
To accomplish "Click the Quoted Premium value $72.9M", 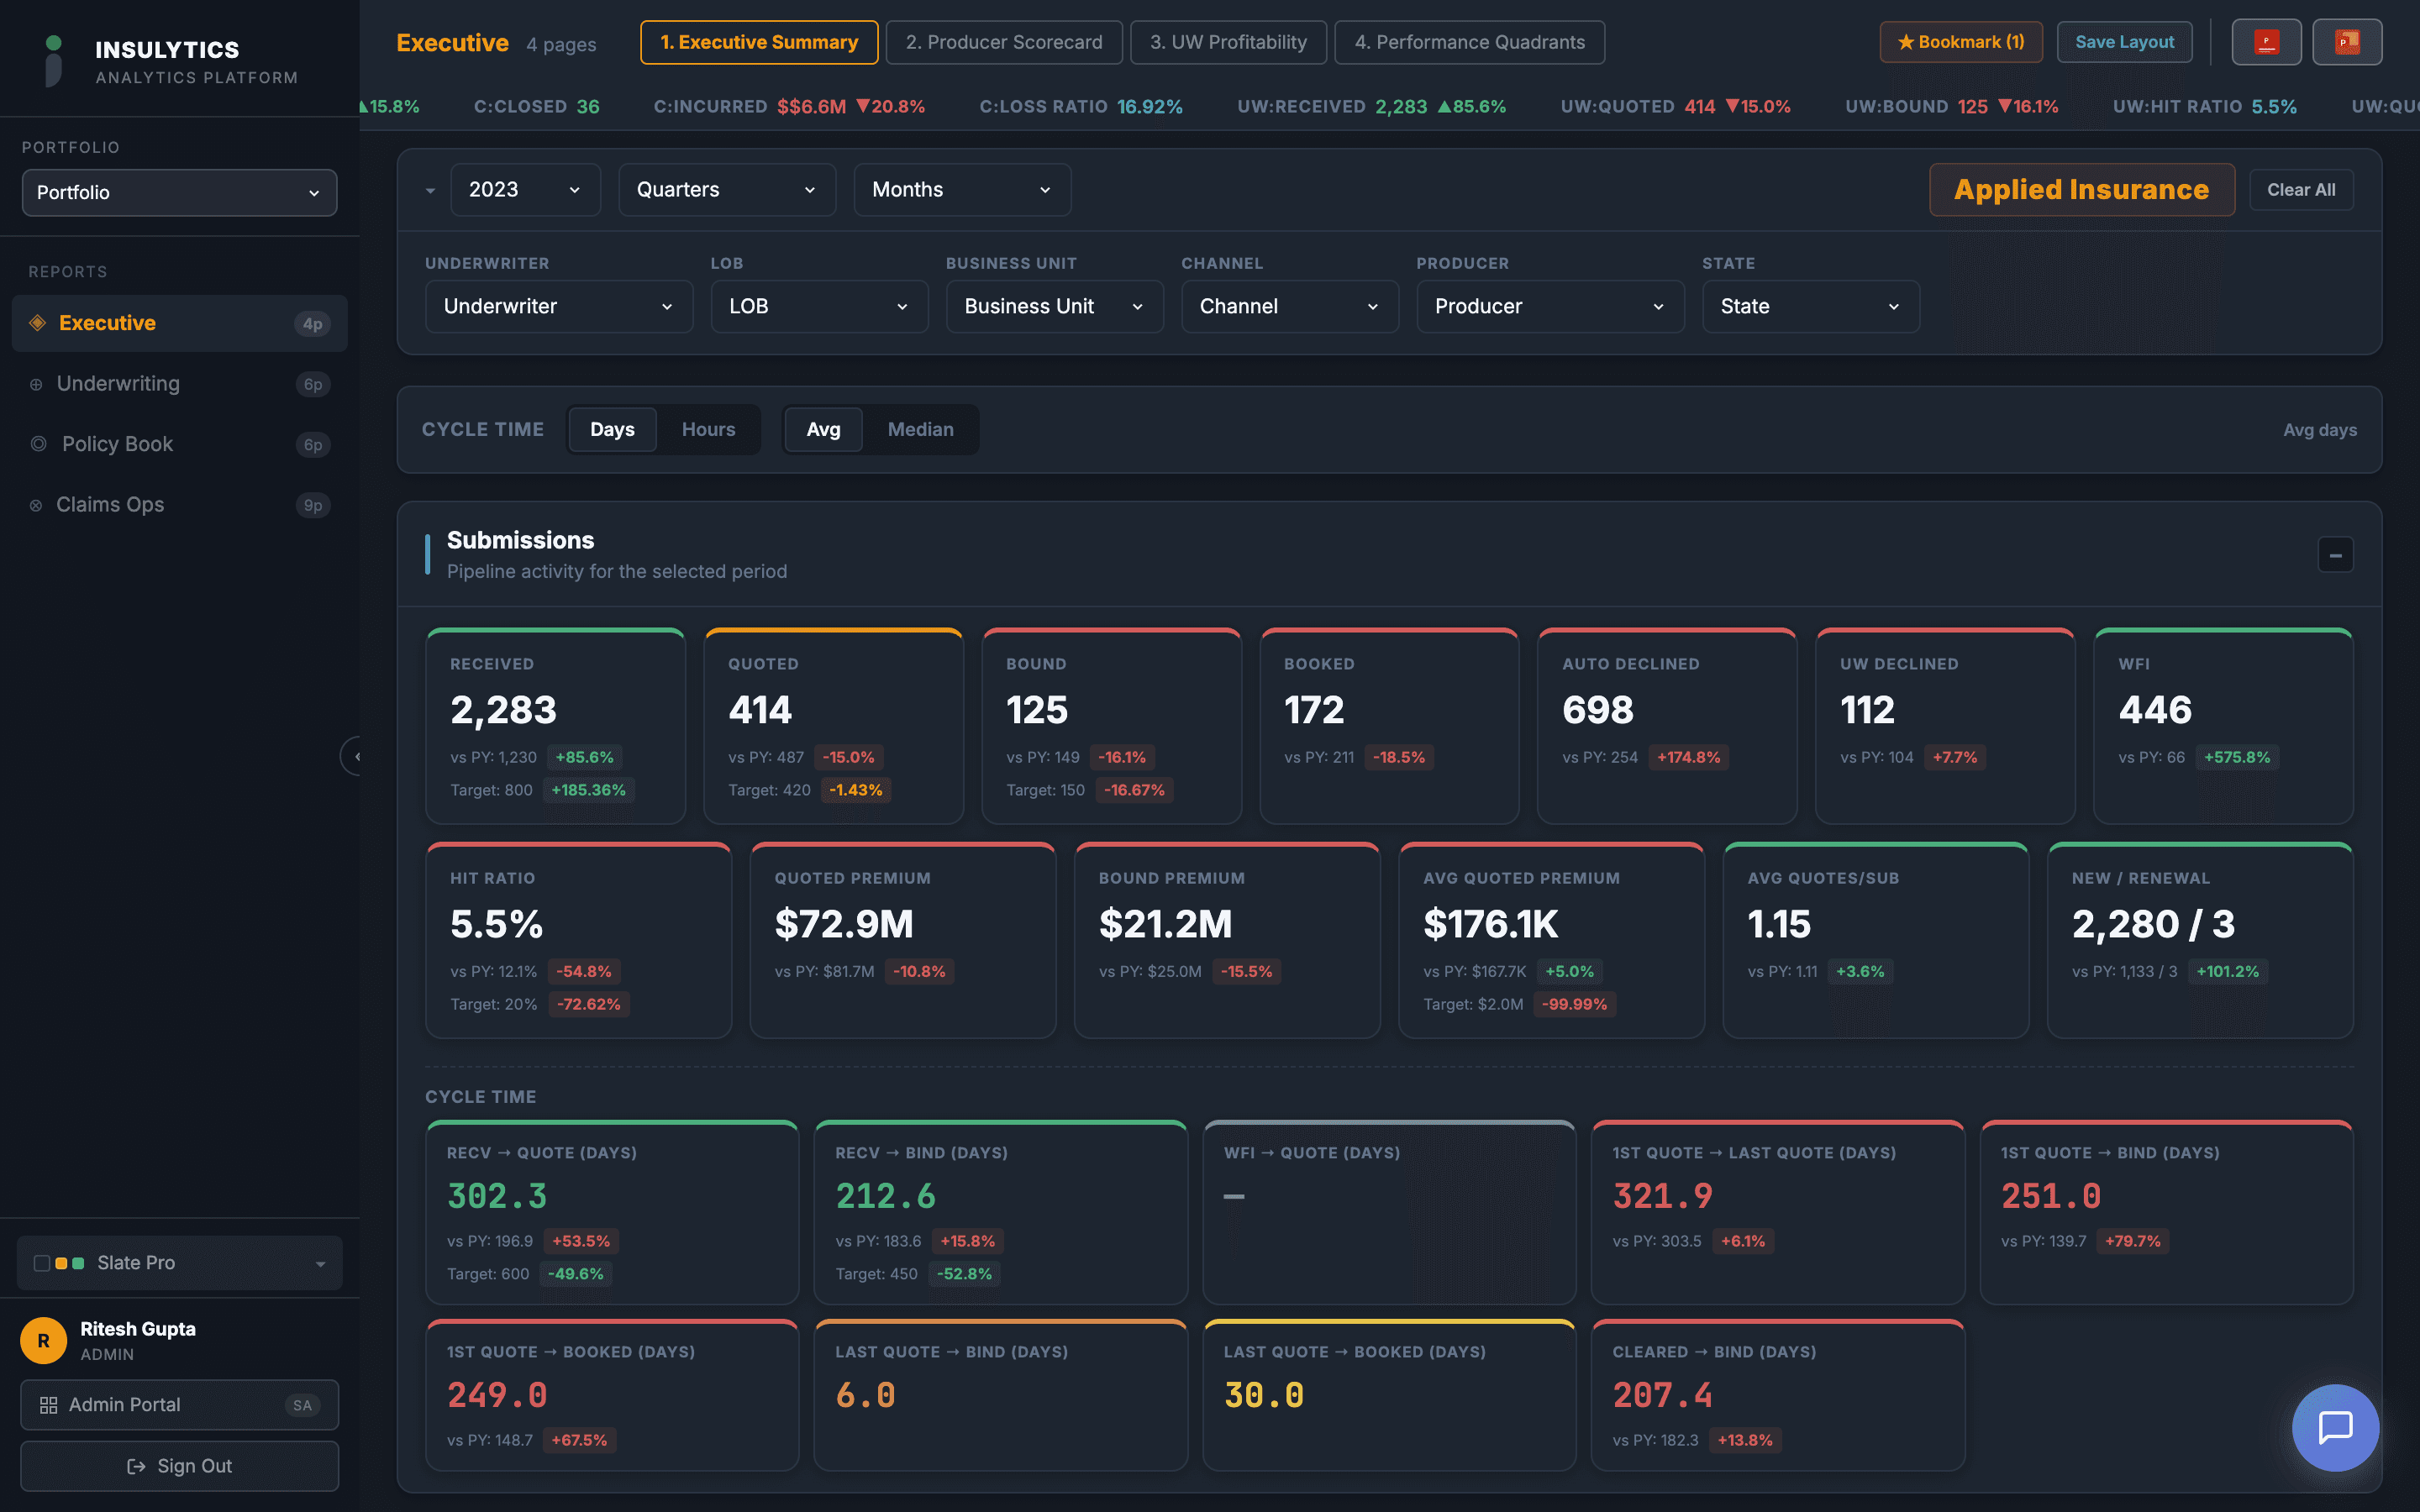I will click(844, 924).
